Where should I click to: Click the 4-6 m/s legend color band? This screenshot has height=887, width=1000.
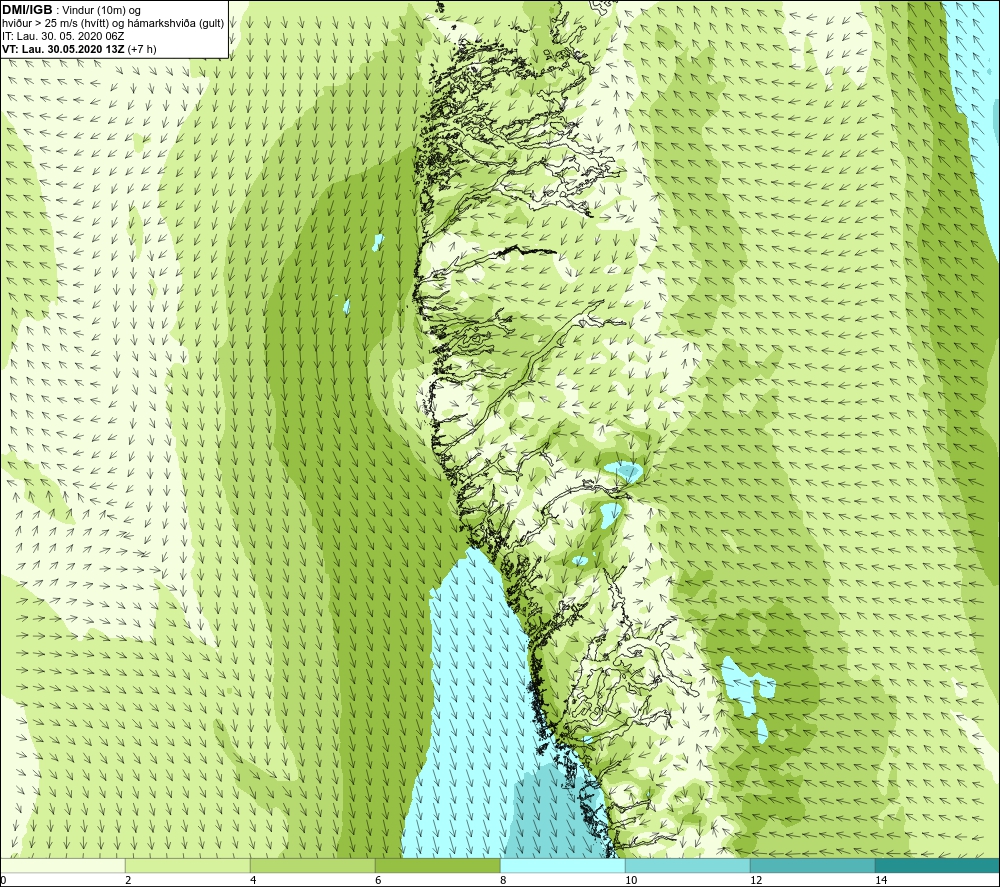tap(313, 866)
